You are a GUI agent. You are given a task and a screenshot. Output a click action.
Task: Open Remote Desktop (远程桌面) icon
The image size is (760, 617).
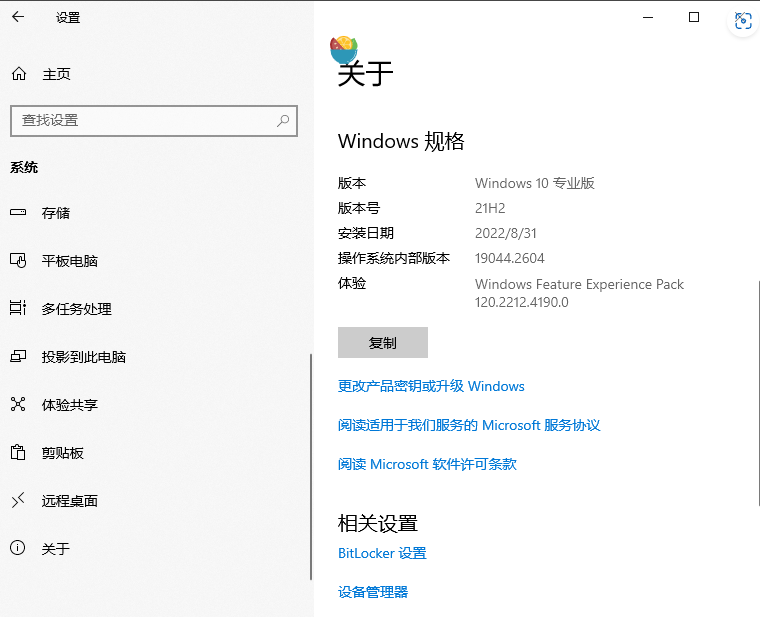pos(18,501)
